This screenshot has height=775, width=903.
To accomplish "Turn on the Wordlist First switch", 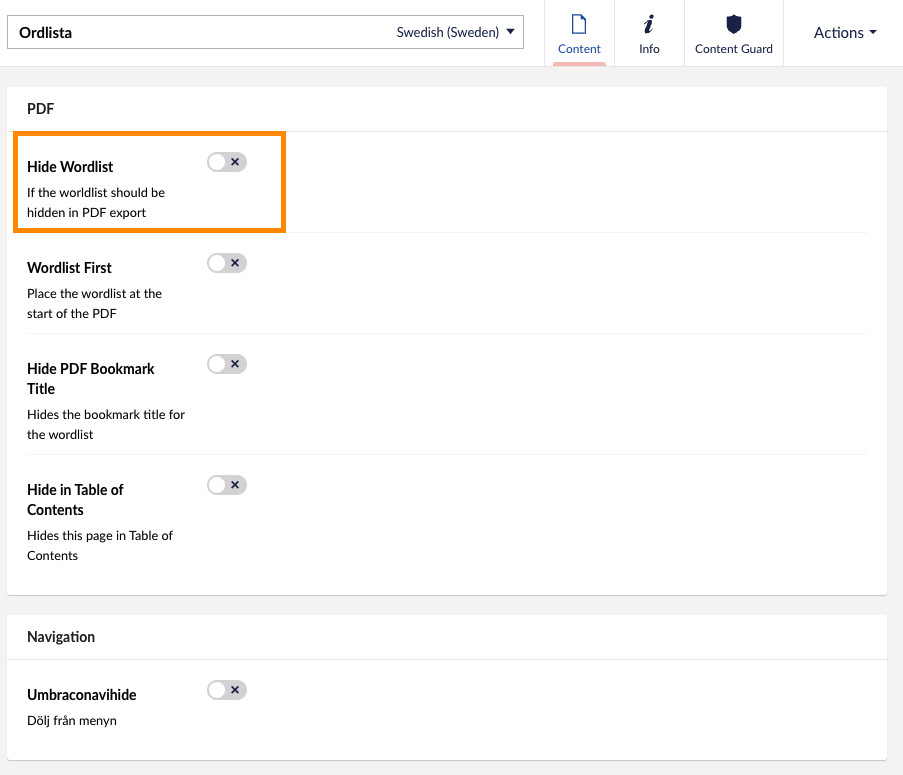I will click(x=227, y=263).
